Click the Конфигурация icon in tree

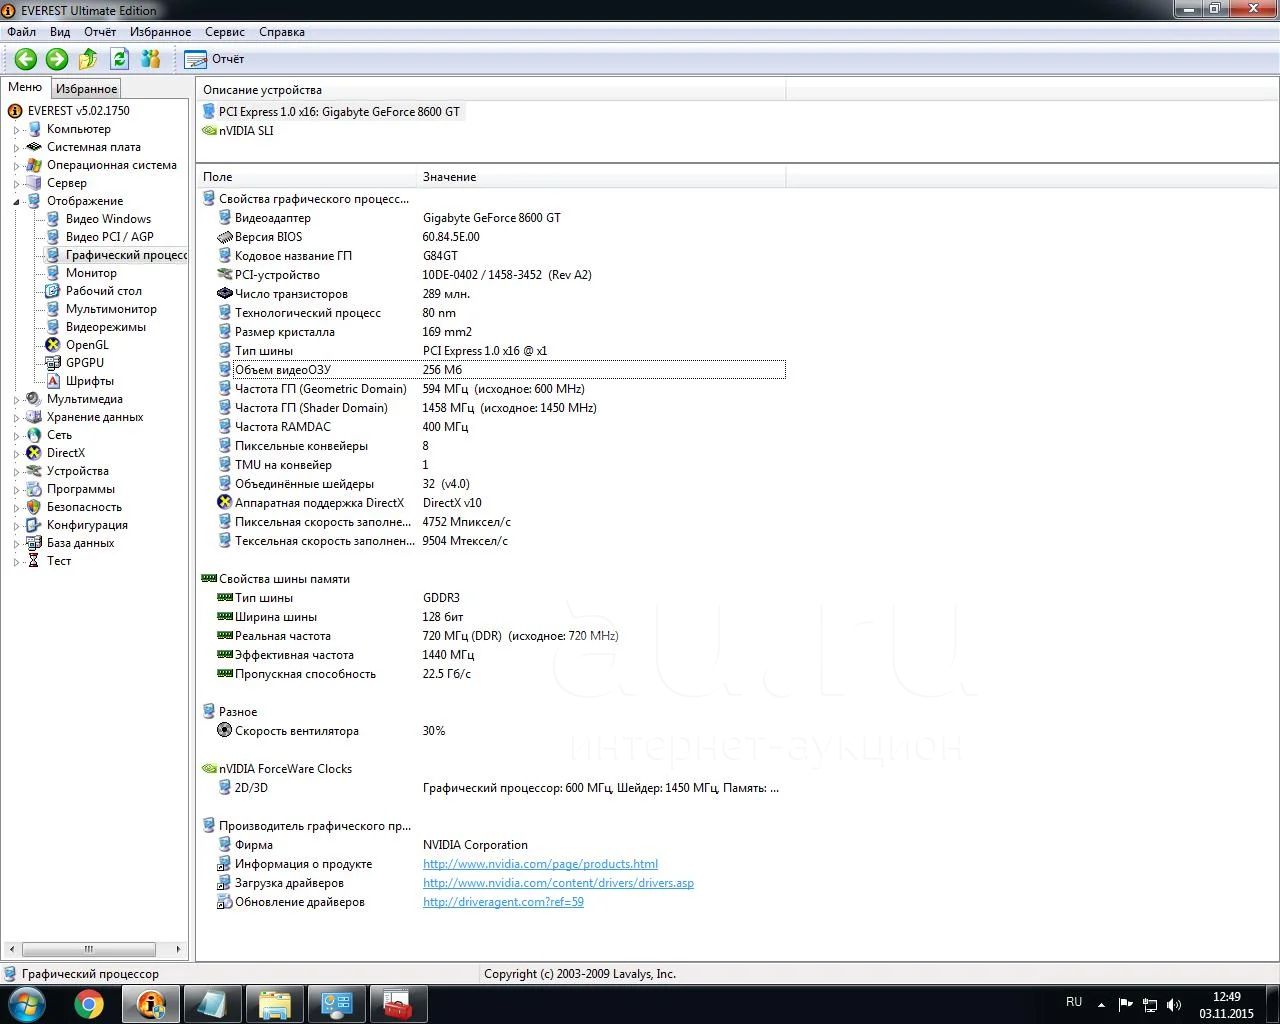coord(34,525)
